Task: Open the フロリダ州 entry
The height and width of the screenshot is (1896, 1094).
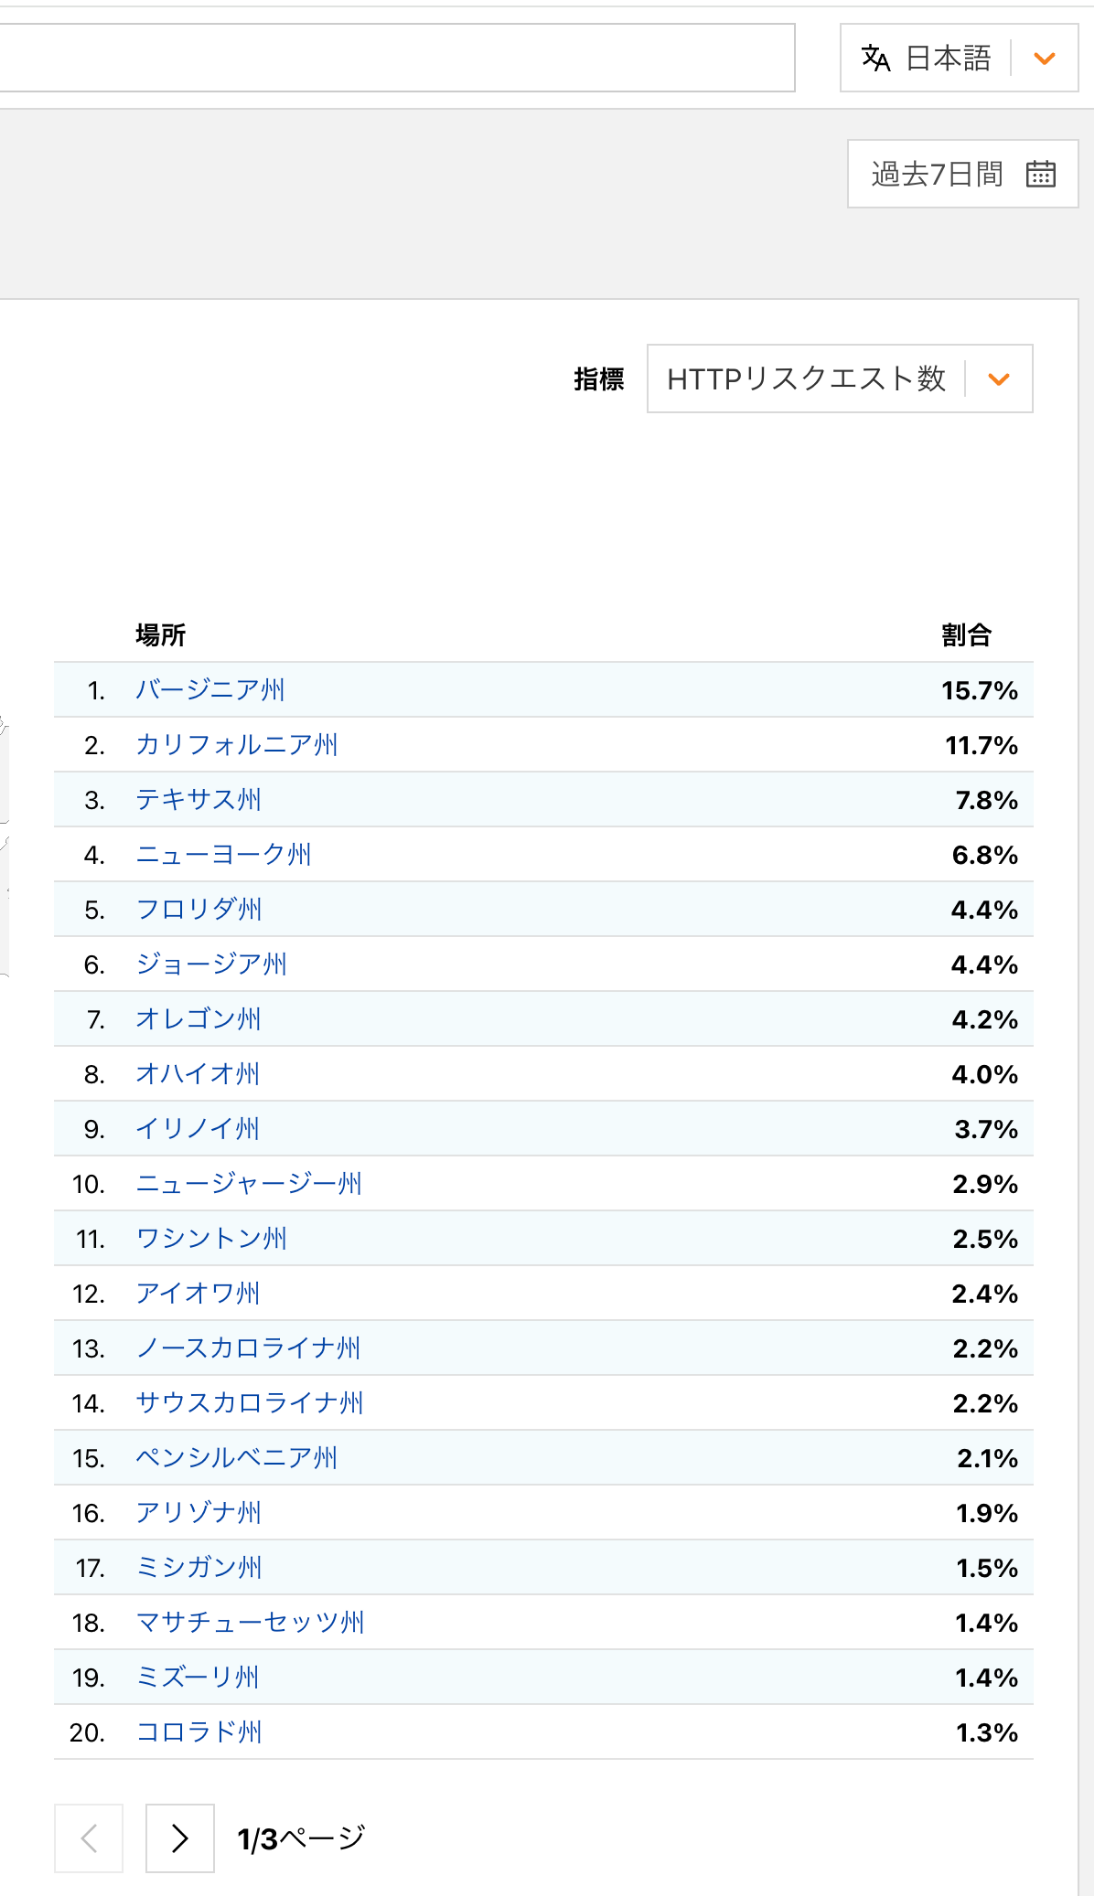Action: click(x=198, y=910)
